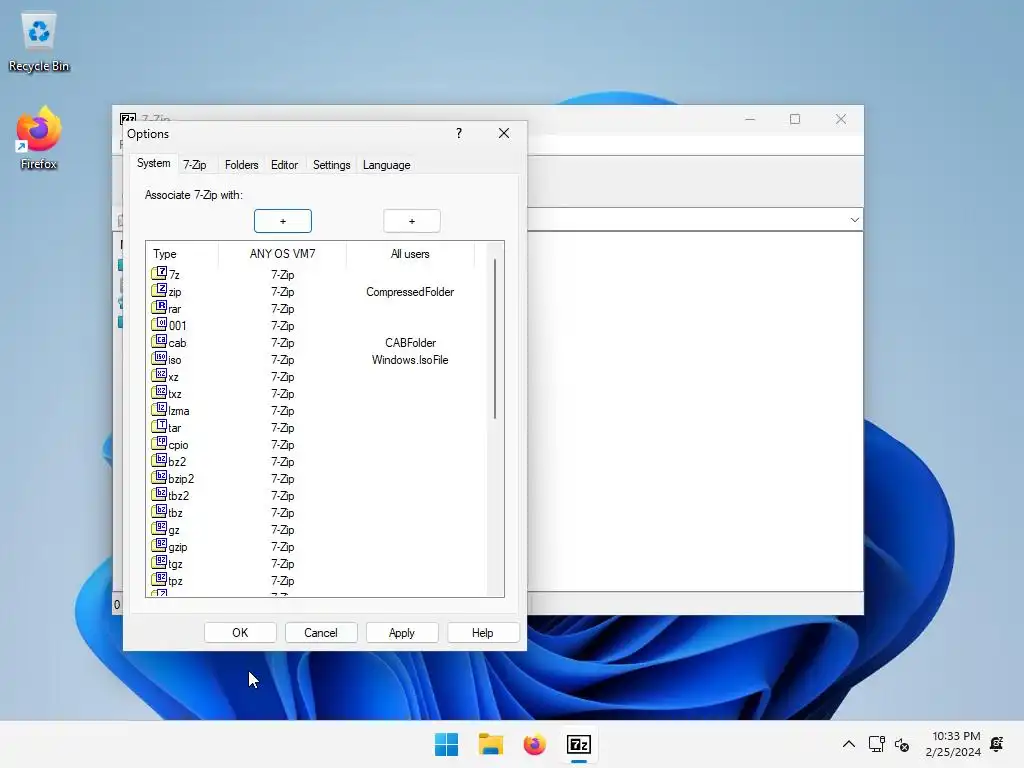Click the cab file type icon
This screenshot has height=768, width=1024.
[159, 341]
